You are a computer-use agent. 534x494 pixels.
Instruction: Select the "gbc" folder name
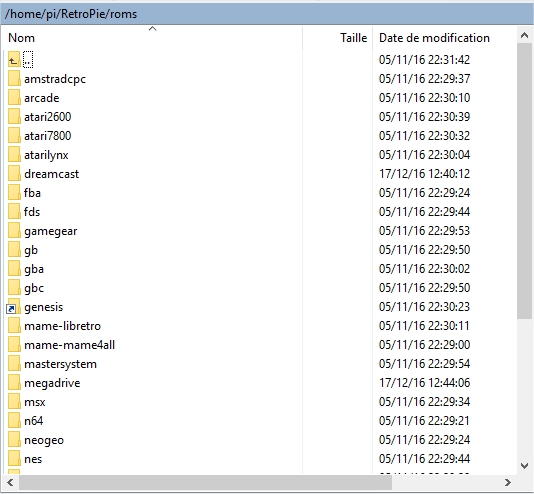tap(34, 289)
